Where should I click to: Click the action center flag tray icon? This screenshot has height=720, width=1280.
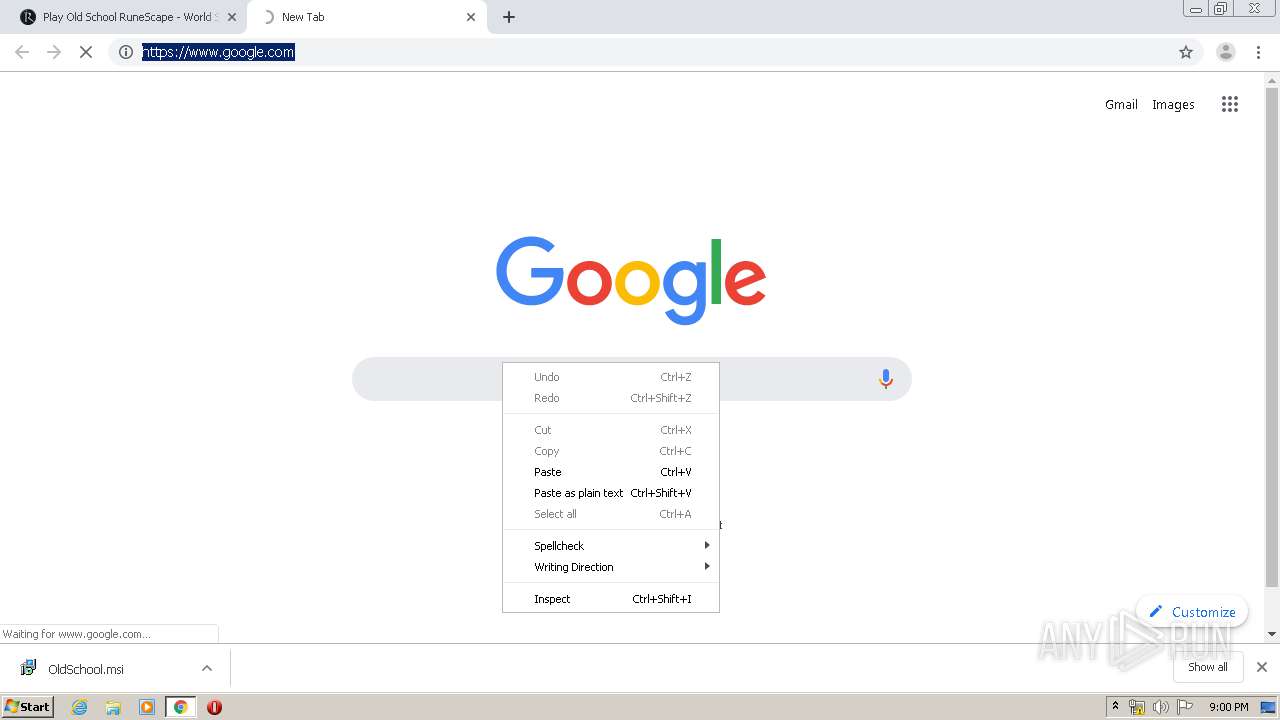[1185, 707]
